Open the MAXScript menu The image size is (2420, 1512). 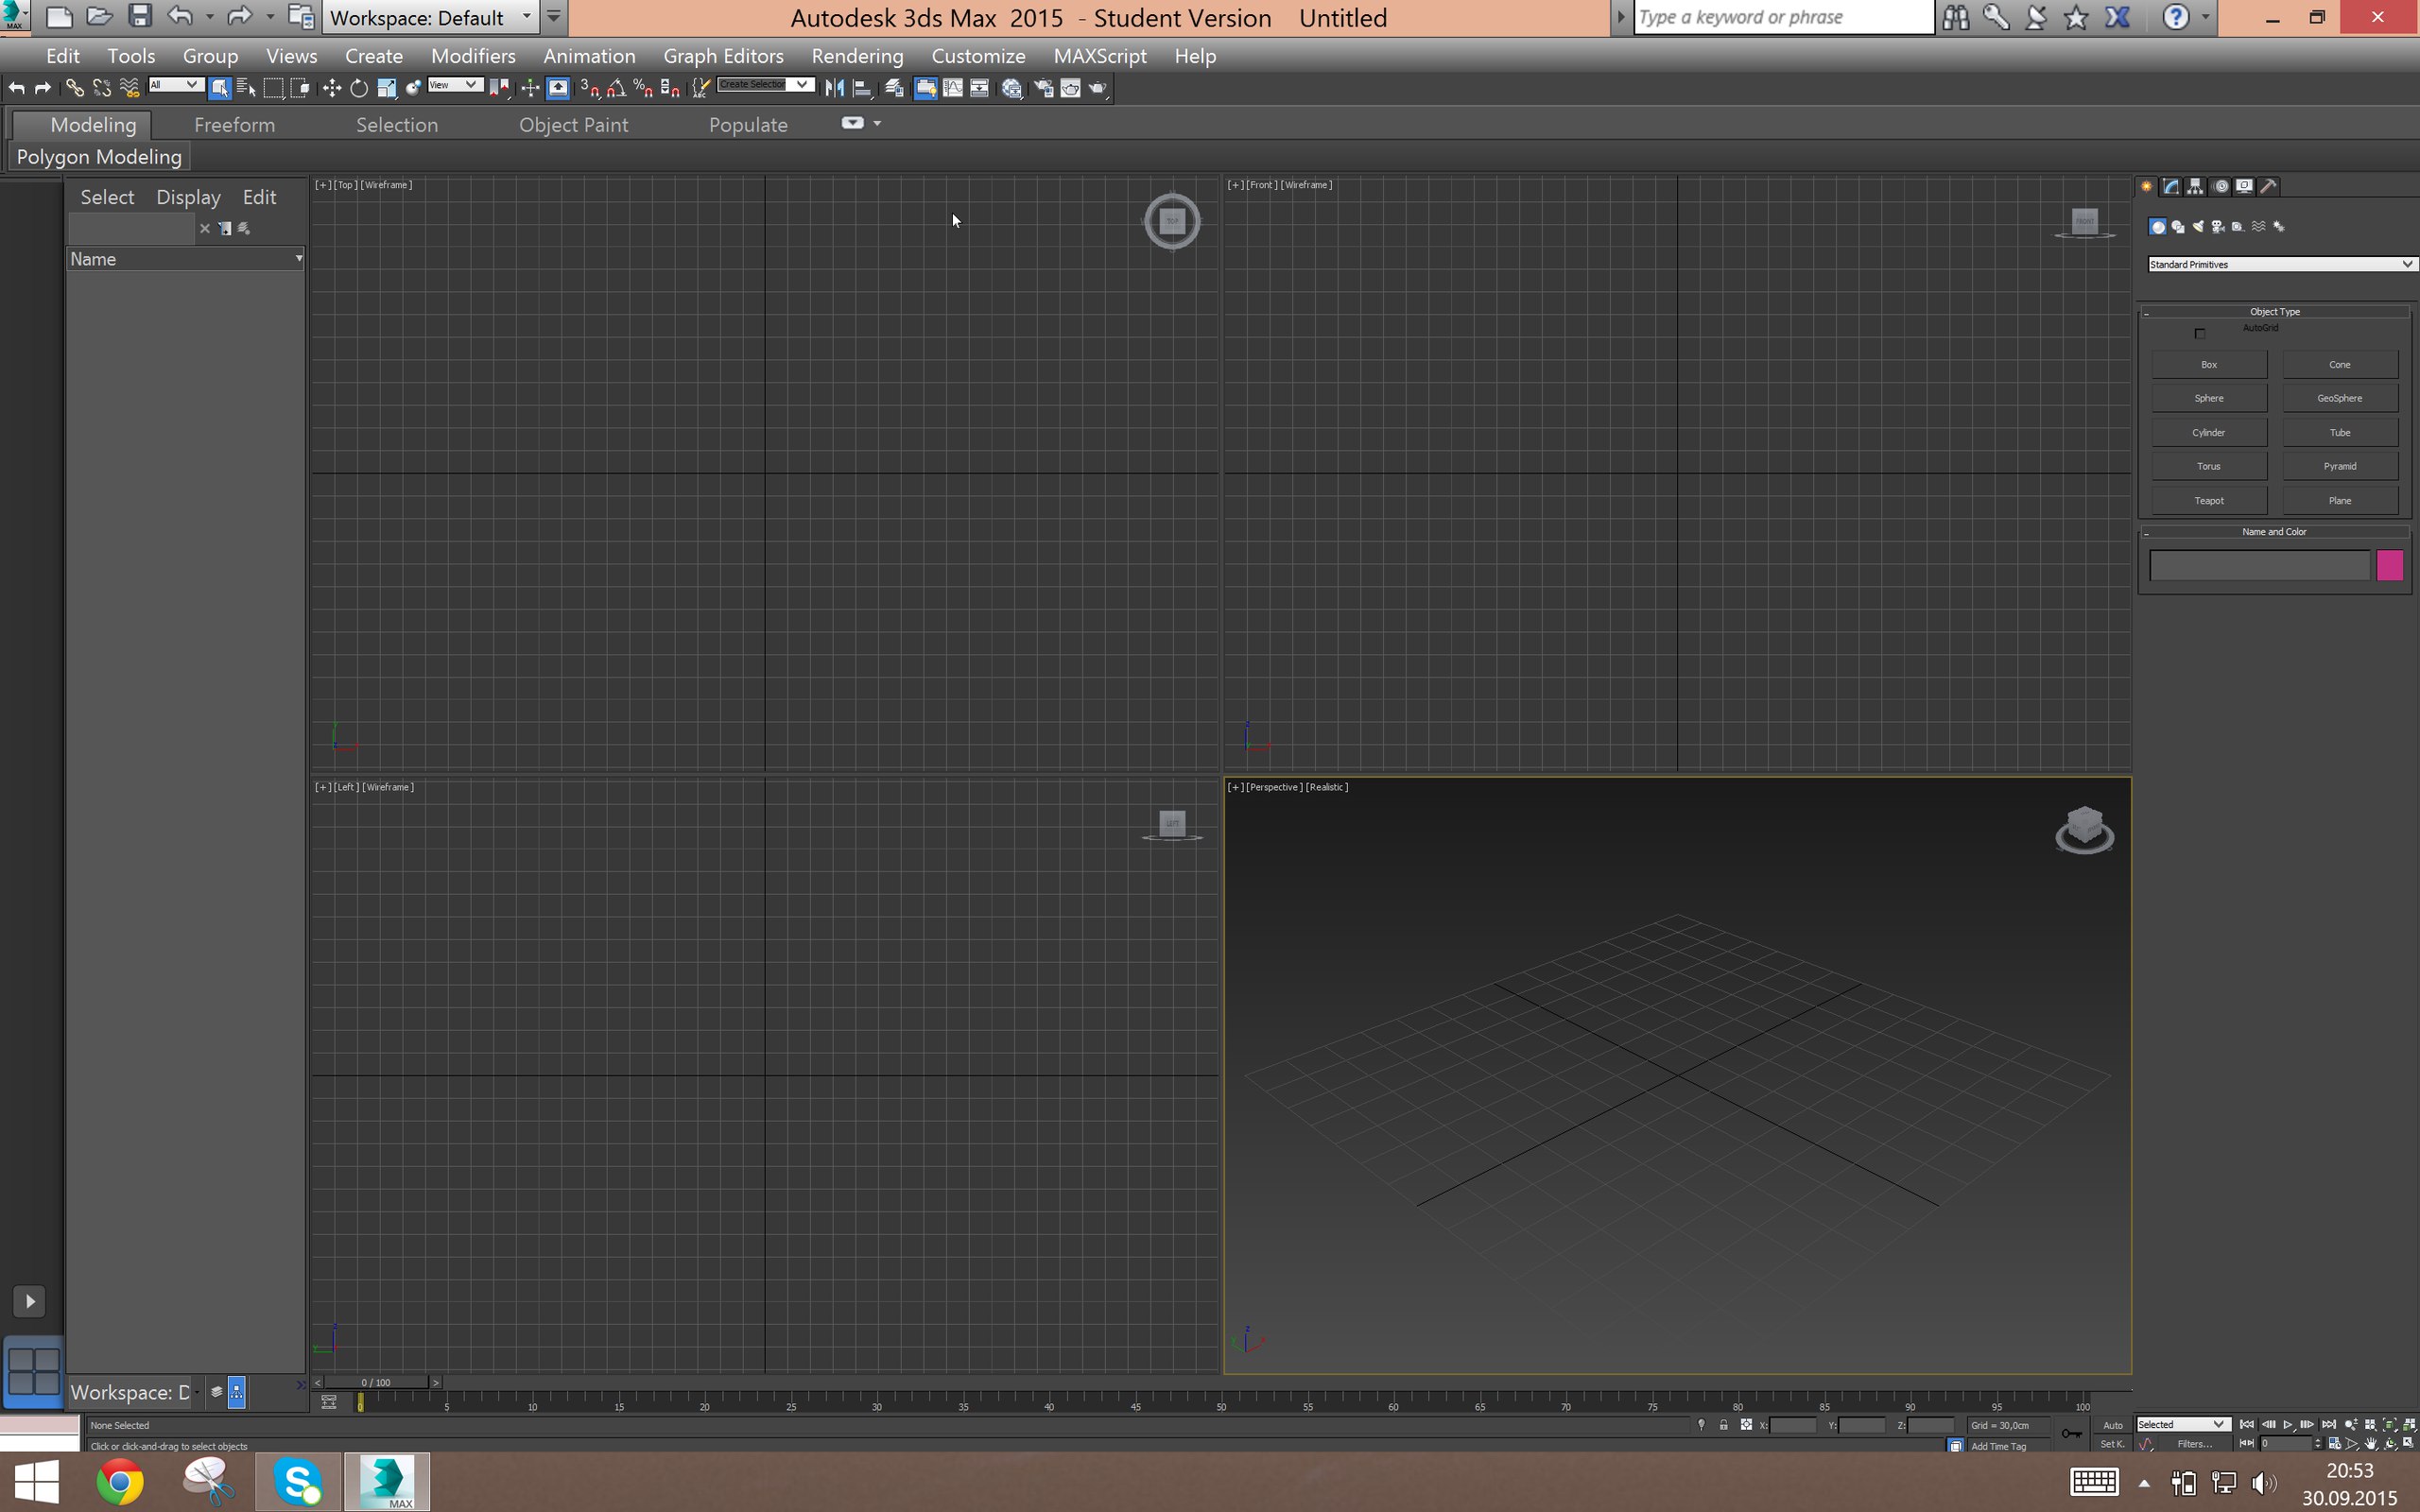click(x=1099, y=56)
